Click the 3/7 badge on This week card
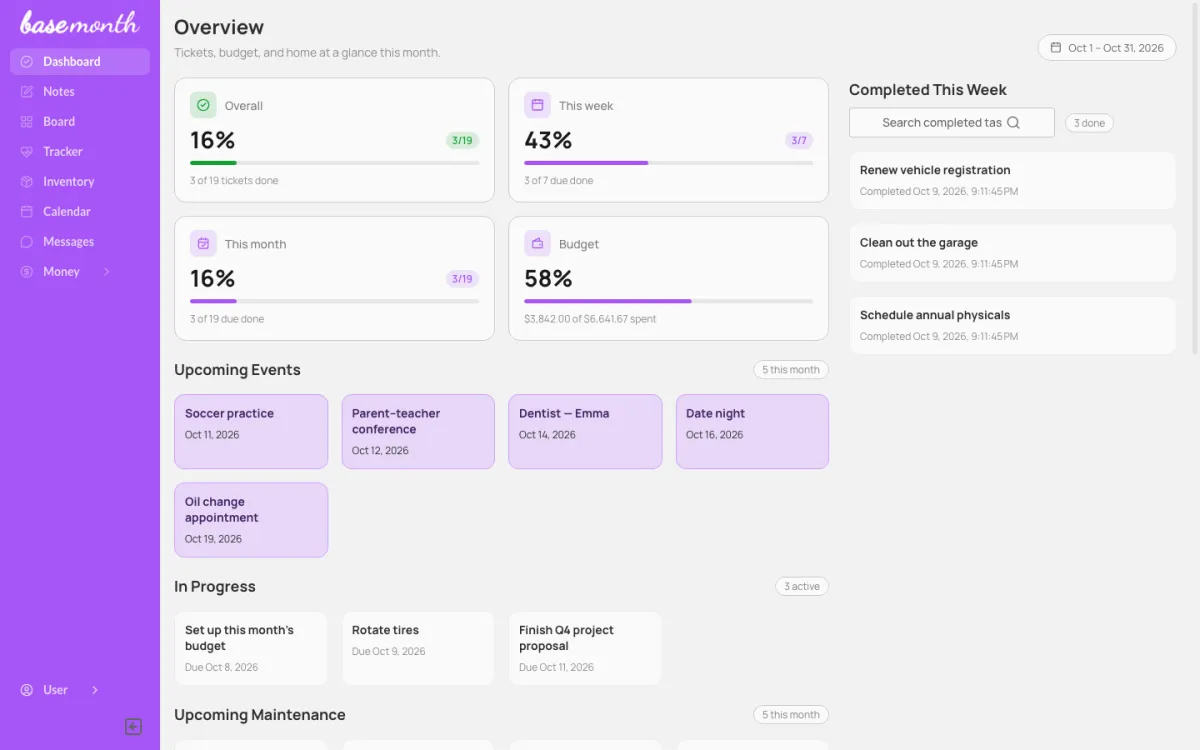 click(x=799, y=141)
